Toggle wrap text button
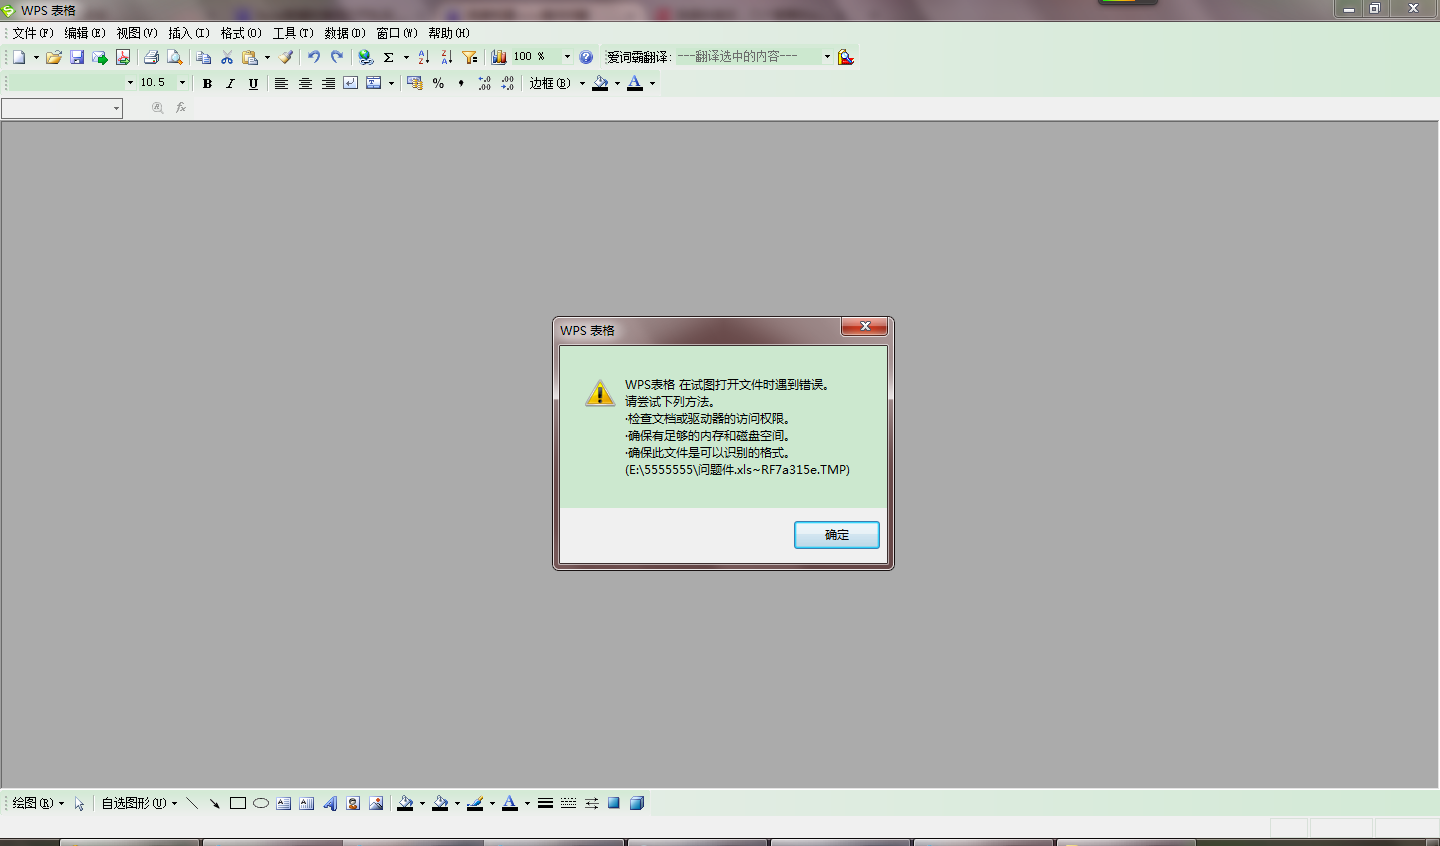The height and width of the screenshot is (846, 1440). (x=351, y=83)
